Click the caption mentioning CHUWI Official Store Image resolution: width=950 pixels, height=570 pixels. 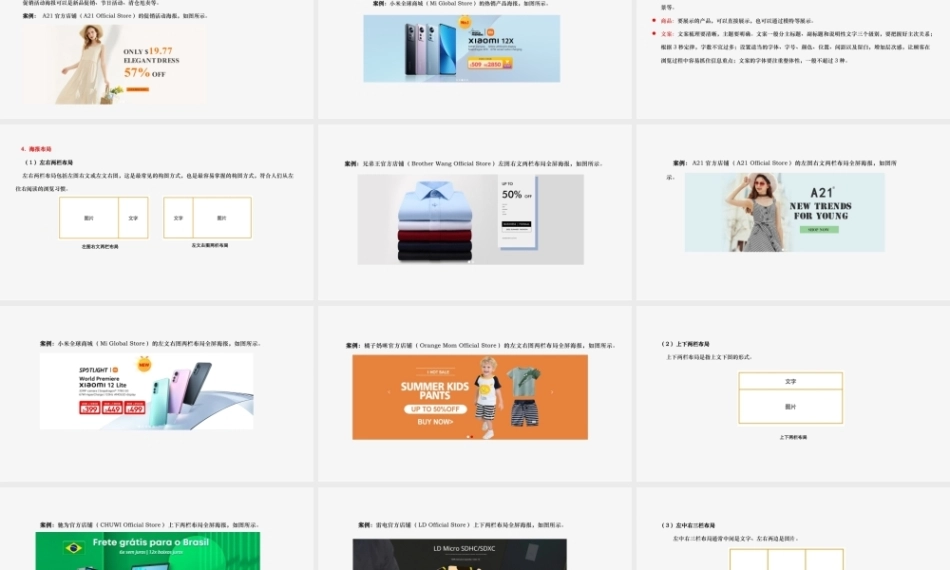pyautogui.click(x=150, y=525)
